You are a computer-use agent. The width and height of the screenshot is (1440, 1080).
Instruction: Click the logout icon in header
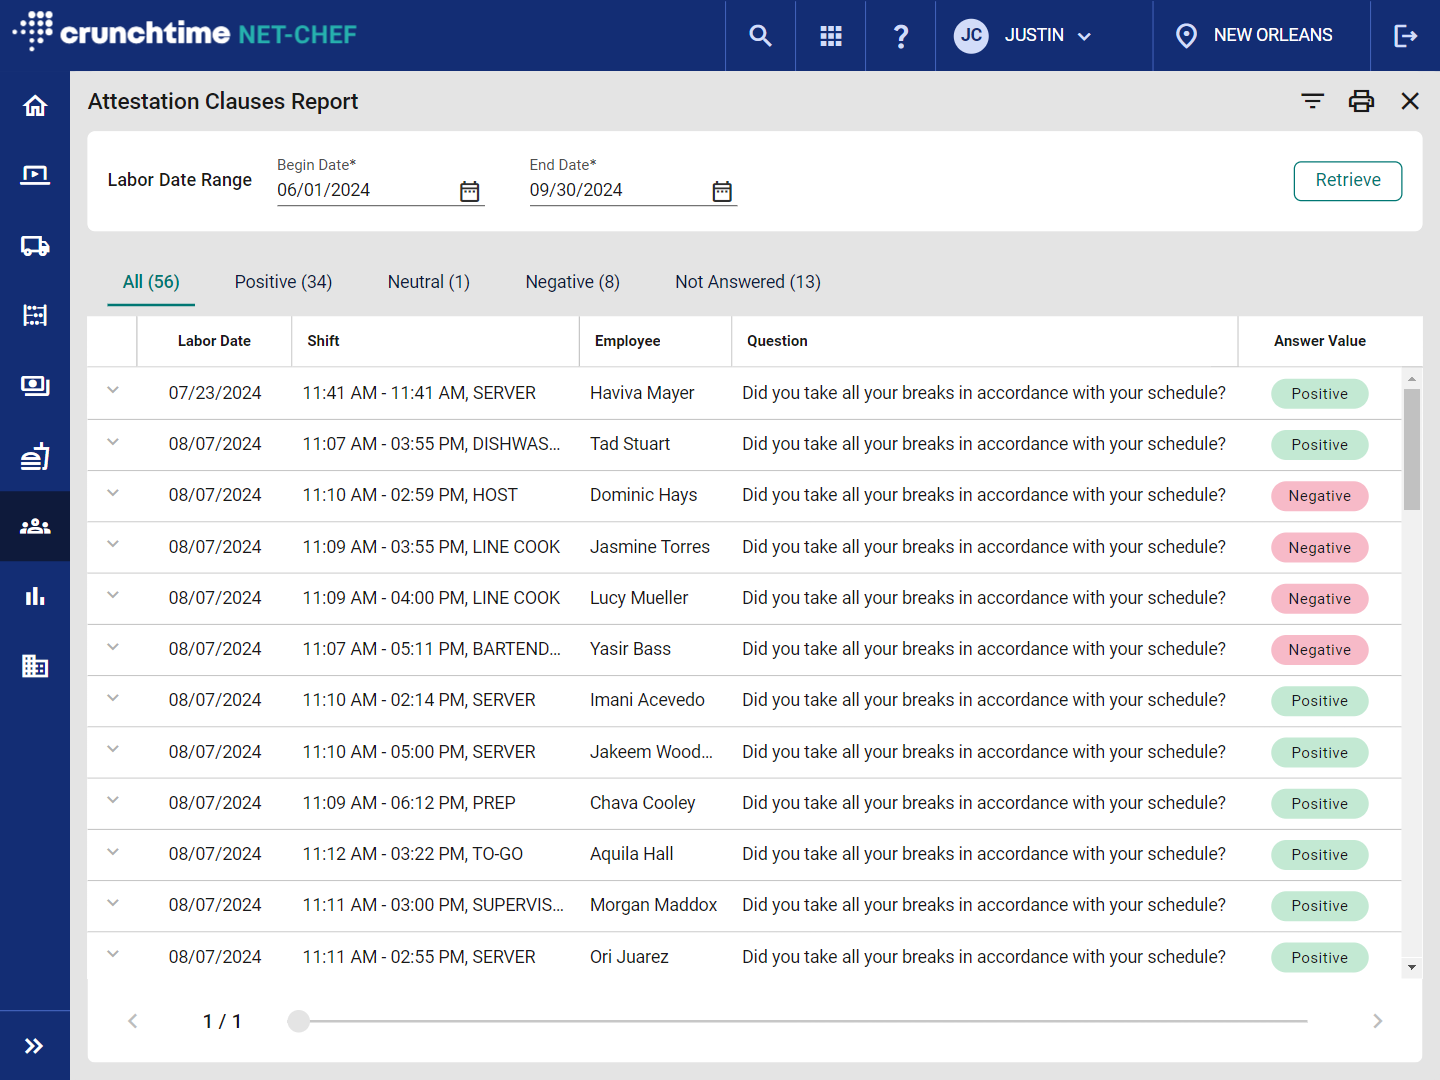(1405, 36)
